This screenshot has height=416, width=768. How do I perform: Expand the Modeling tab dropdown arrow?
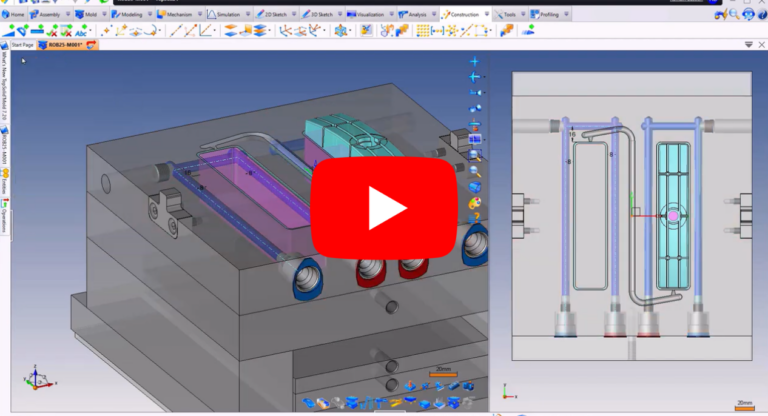[x=150, y=15]
